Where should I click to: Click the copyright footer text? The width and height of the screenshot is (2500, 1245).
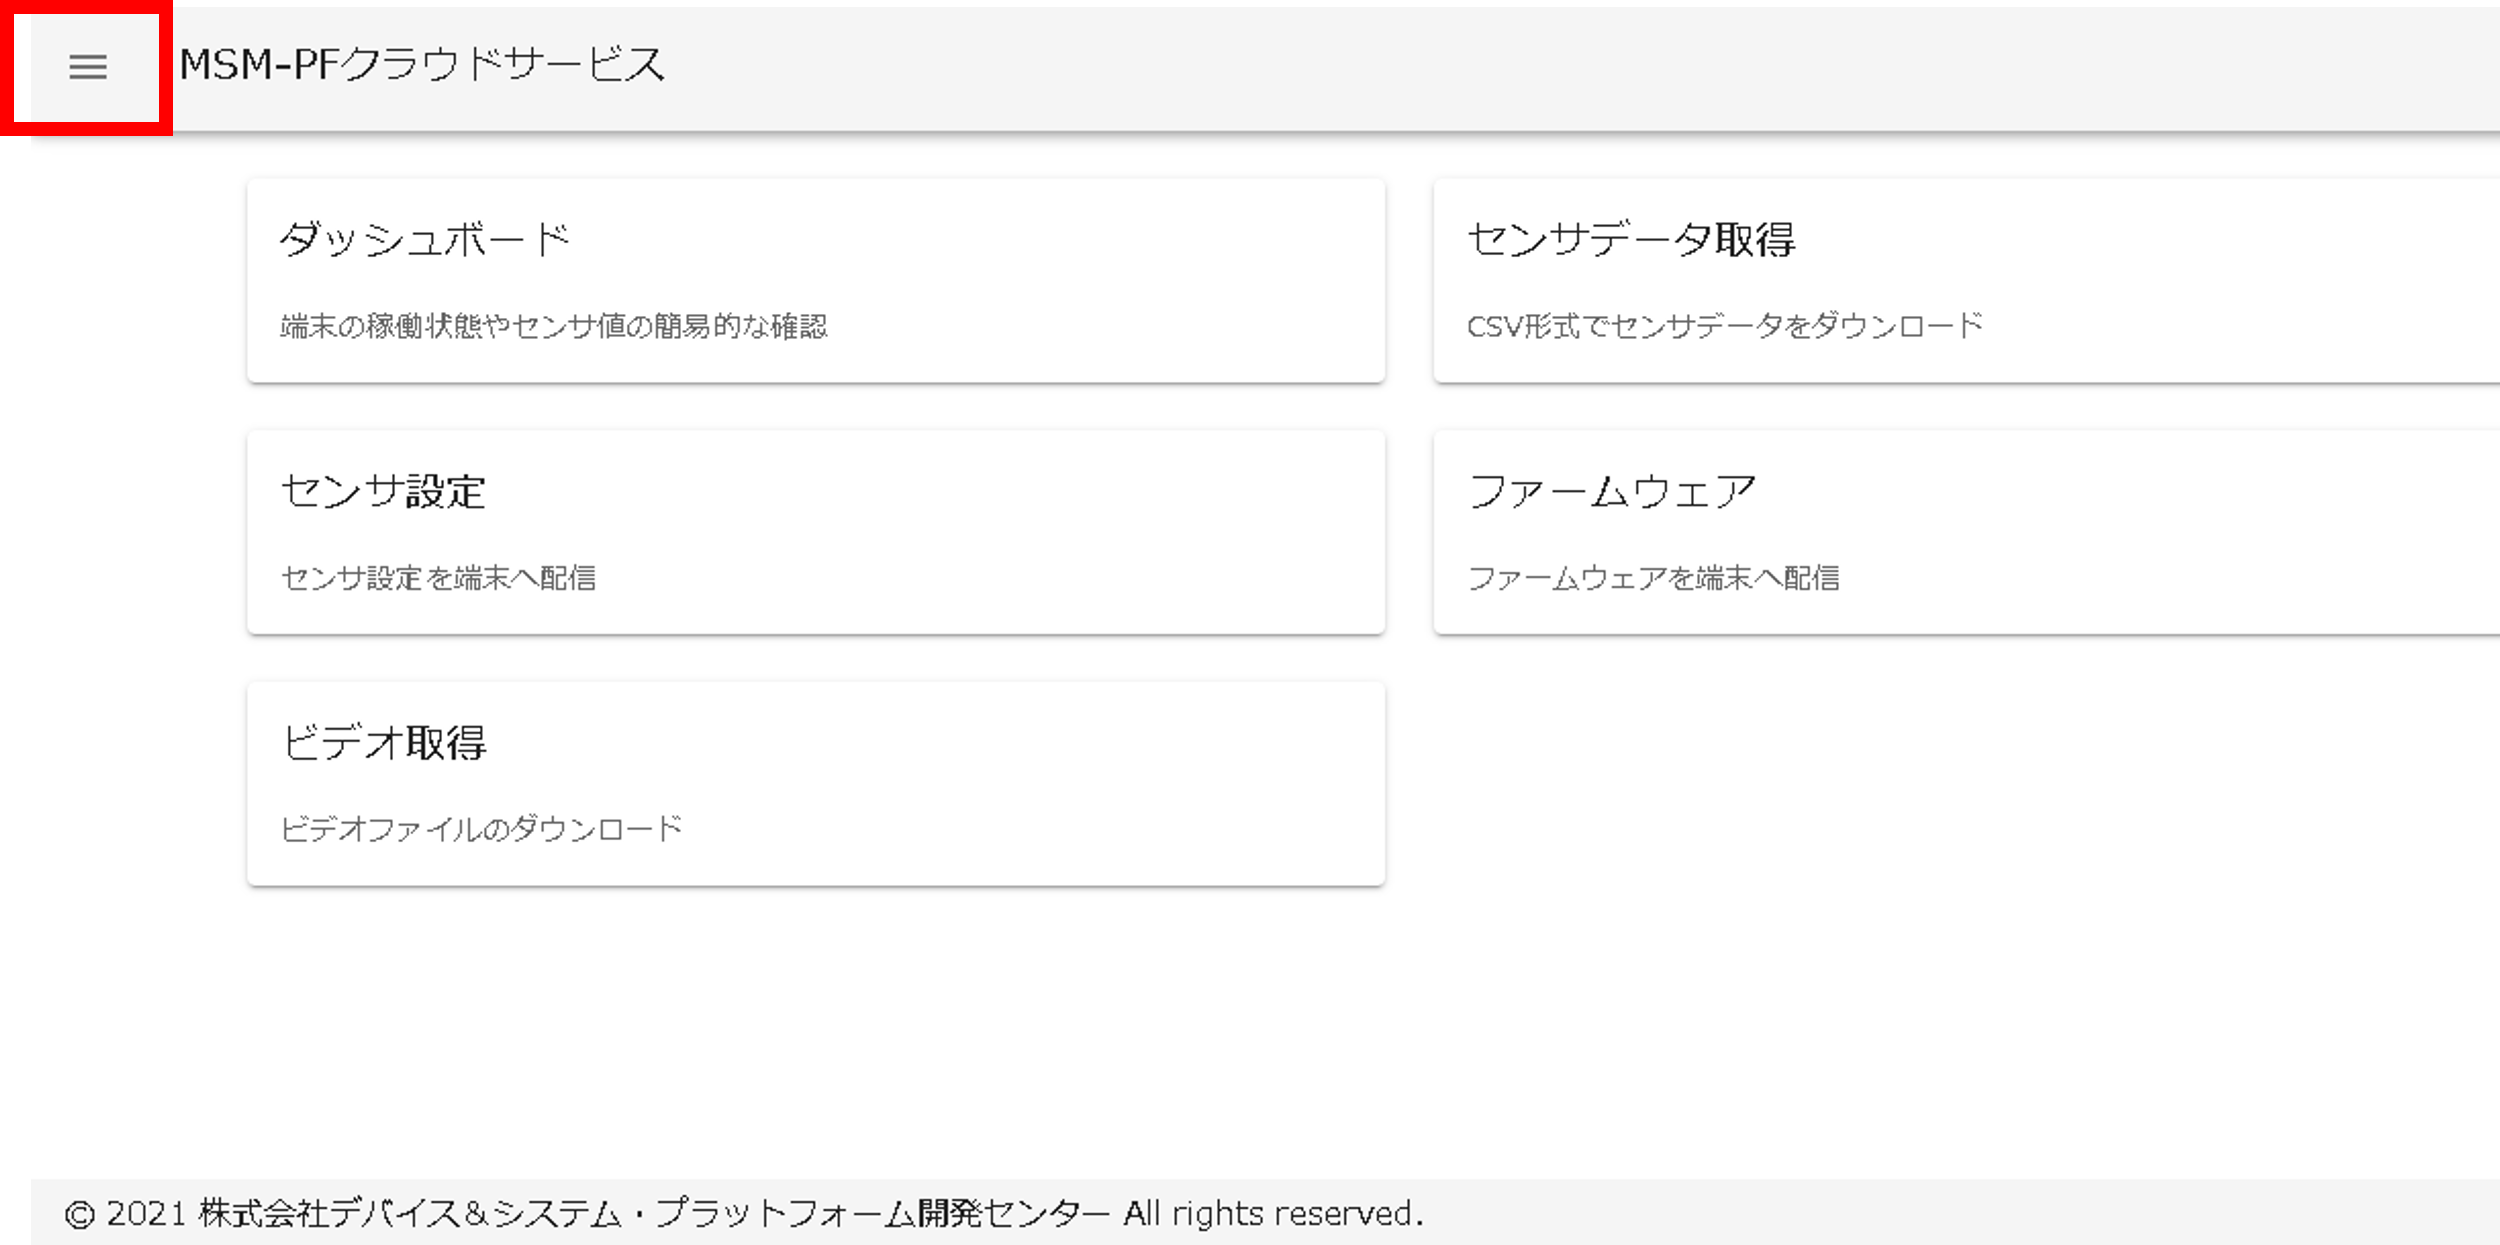pyautogui.click(x=744, y=1213)
